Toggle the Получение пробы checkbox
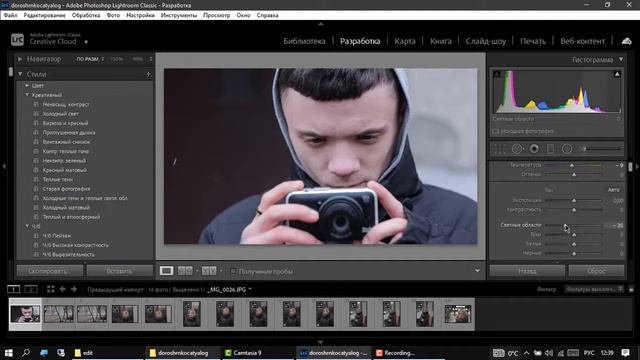Image resolution: width=640 pixels, height=360 pixels. 233,271
